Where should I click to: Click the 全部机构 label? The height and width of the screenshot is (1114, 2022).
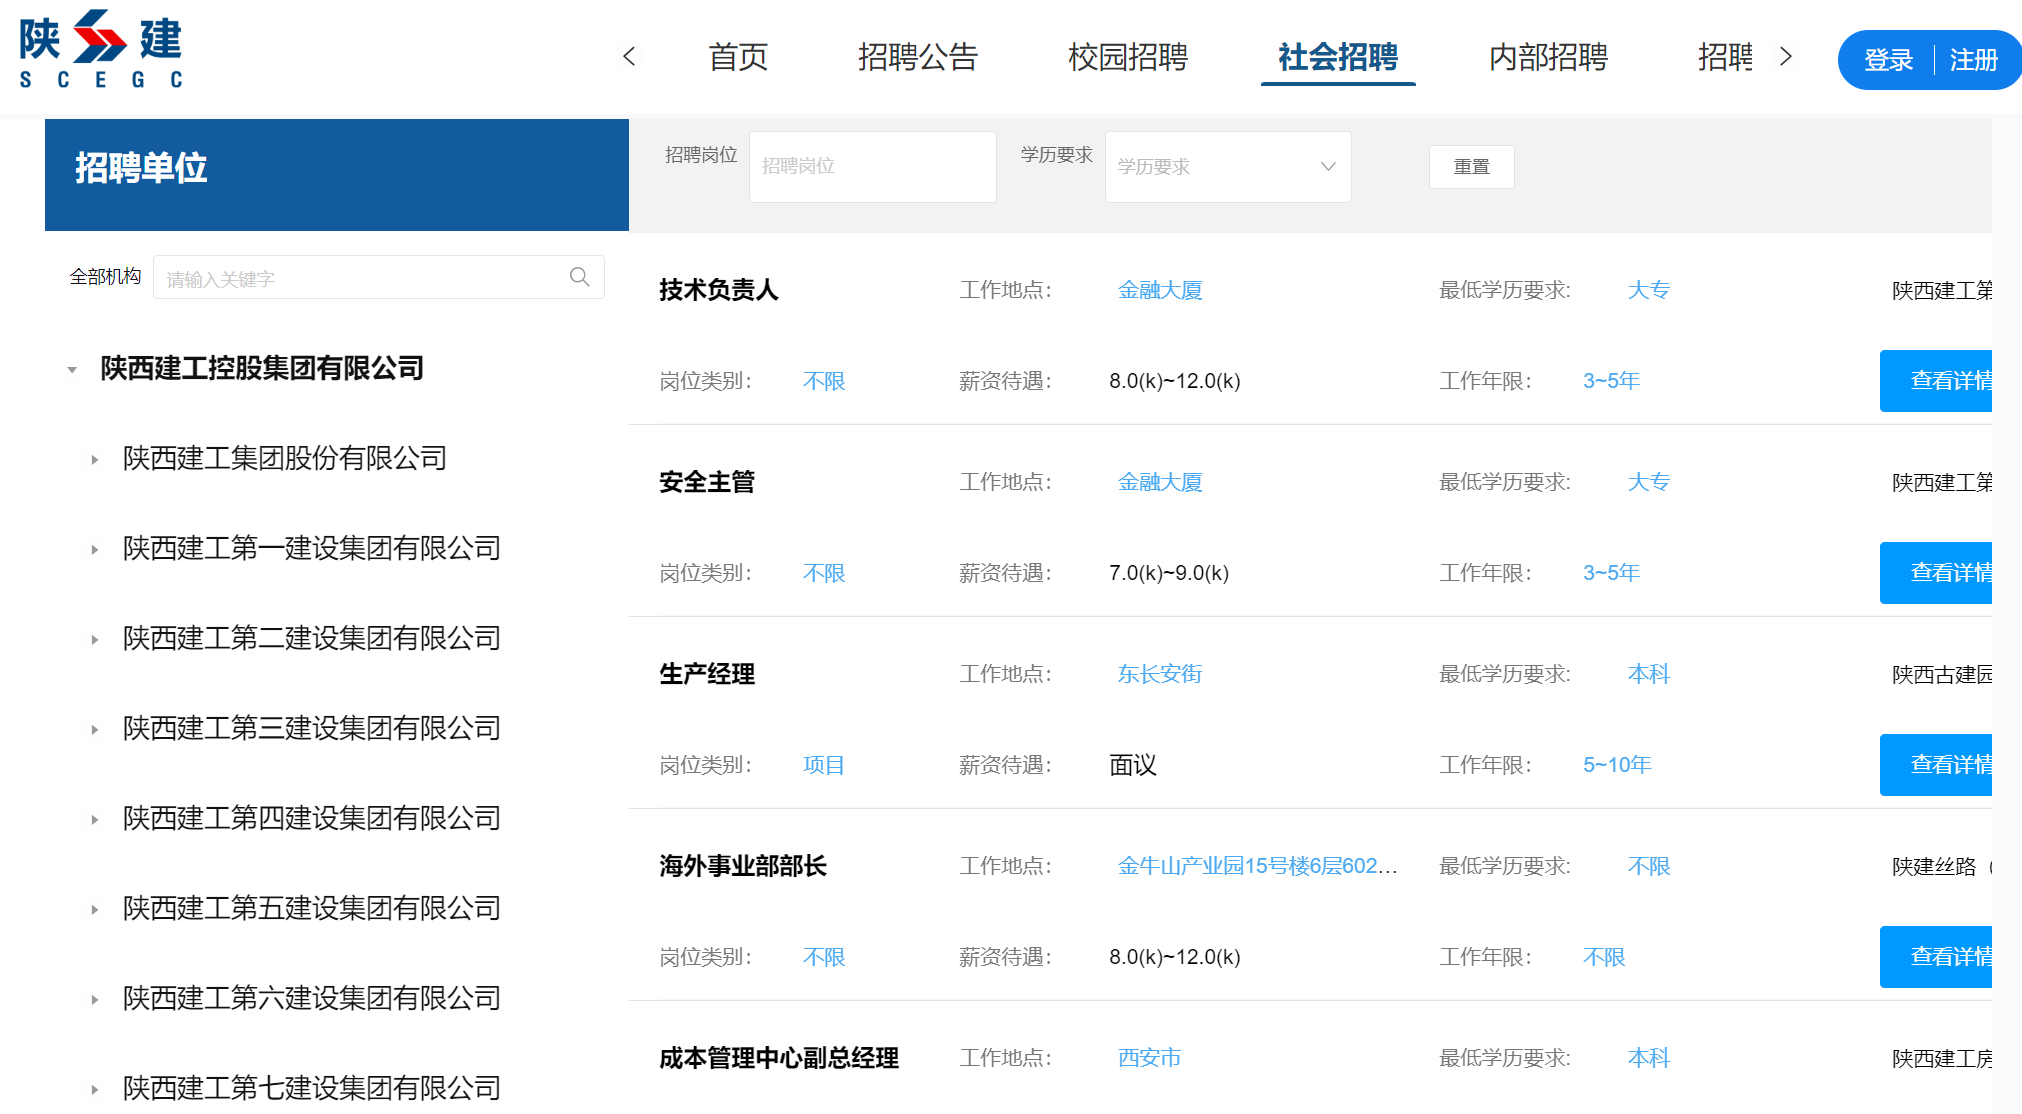point(105,276)
